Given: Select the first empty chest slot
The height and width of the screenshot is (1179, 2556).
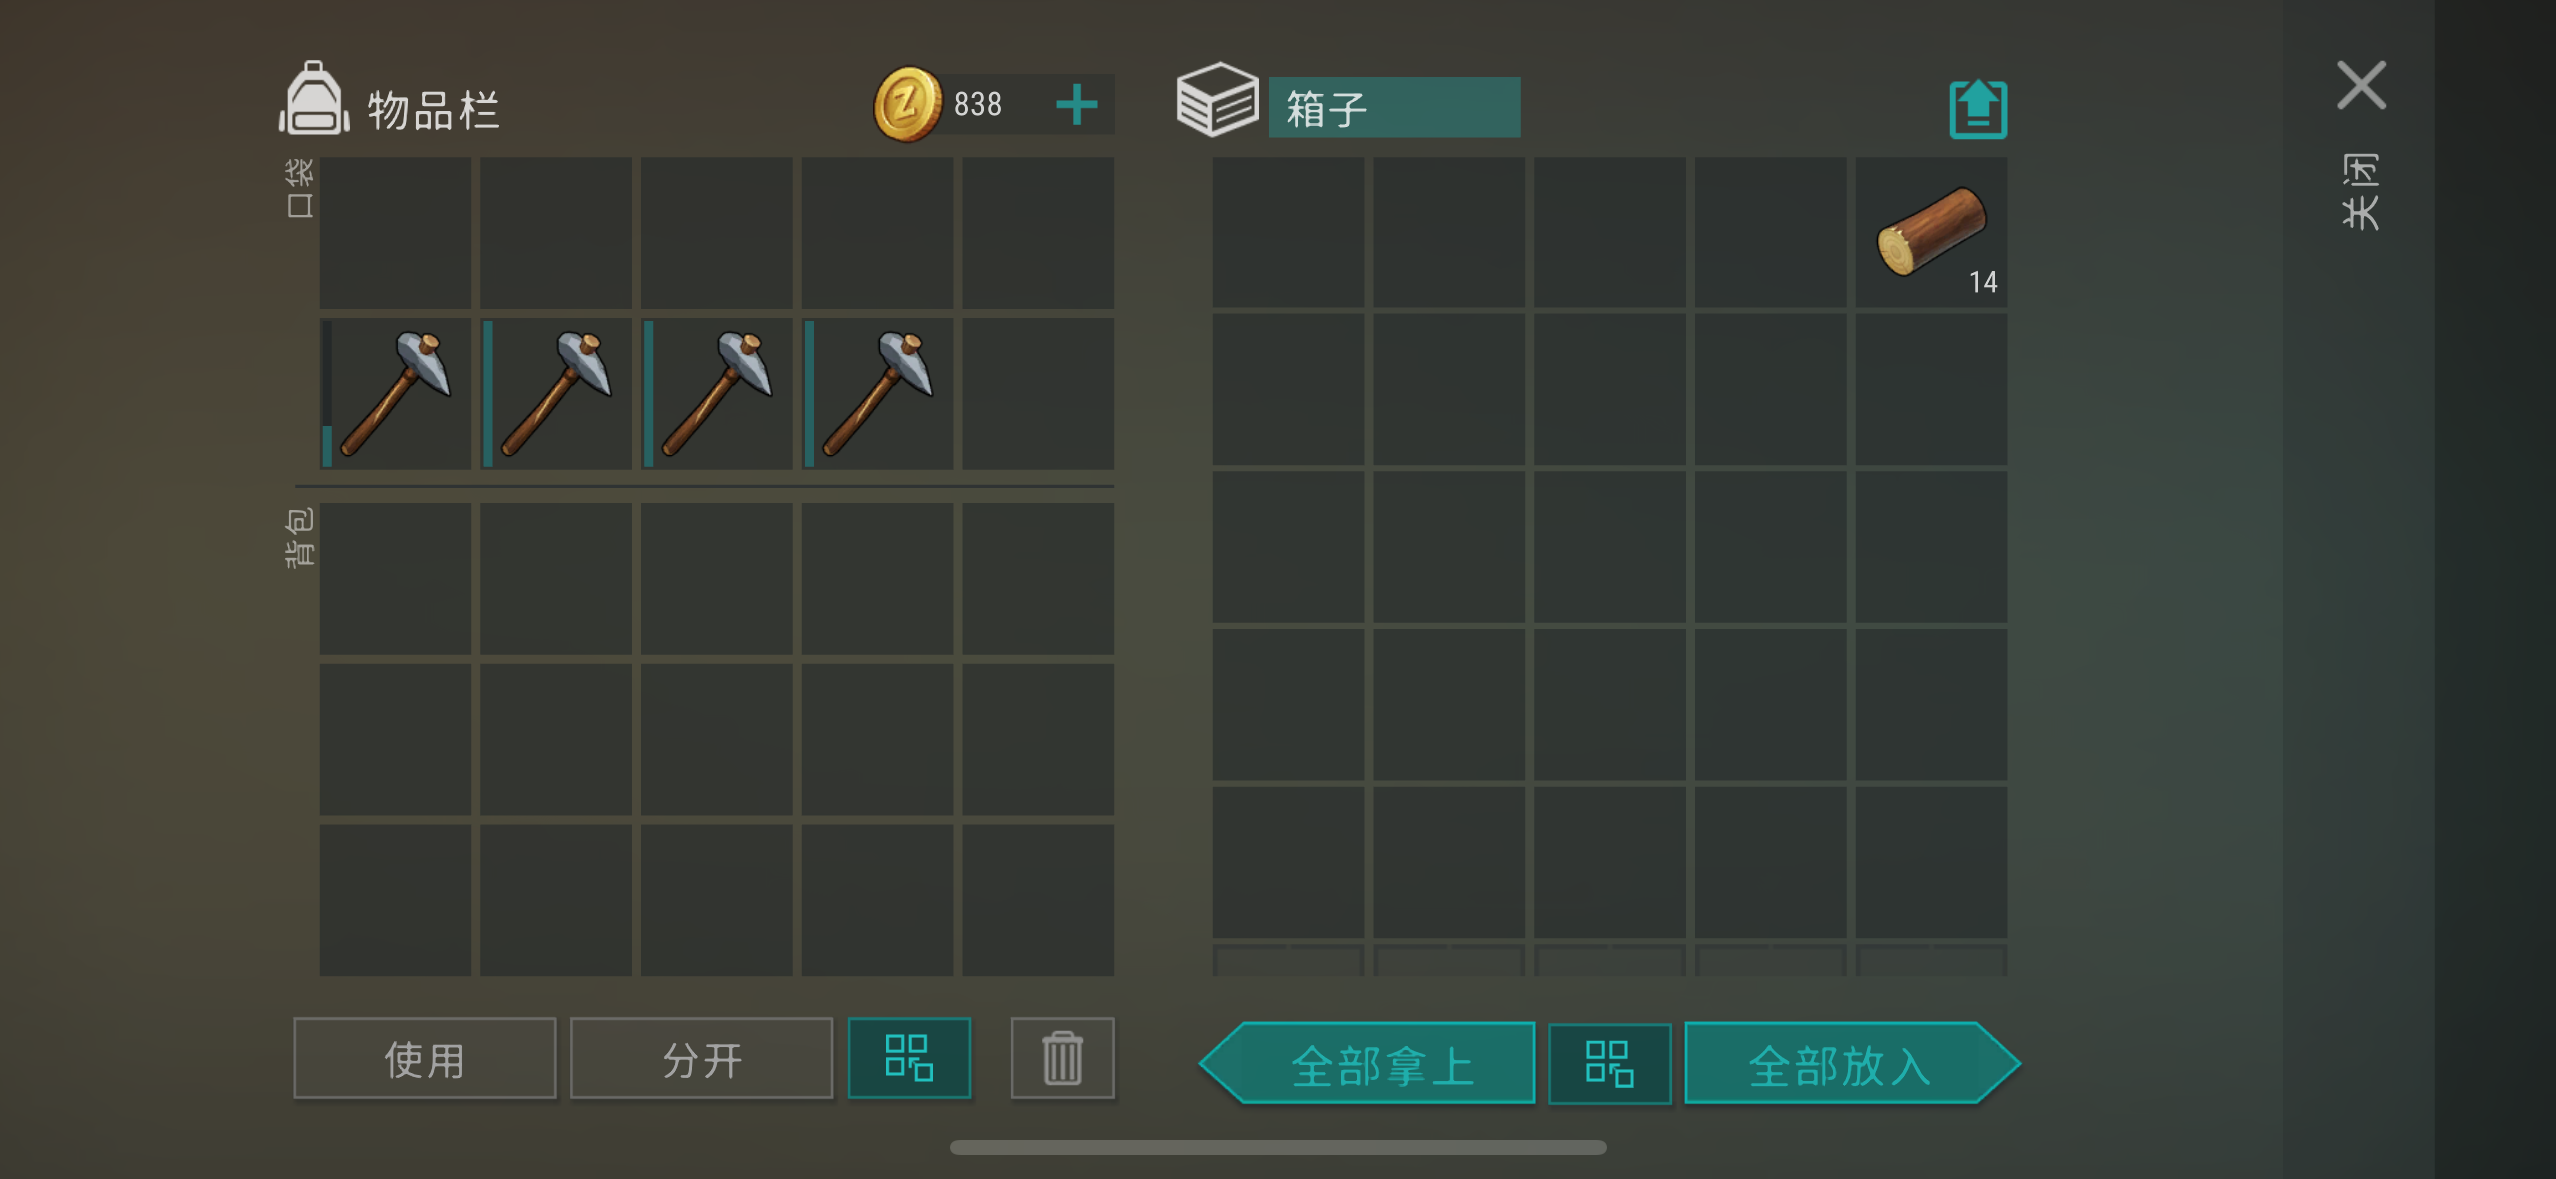Looking at the screenshot, I should pos(1288,232).
